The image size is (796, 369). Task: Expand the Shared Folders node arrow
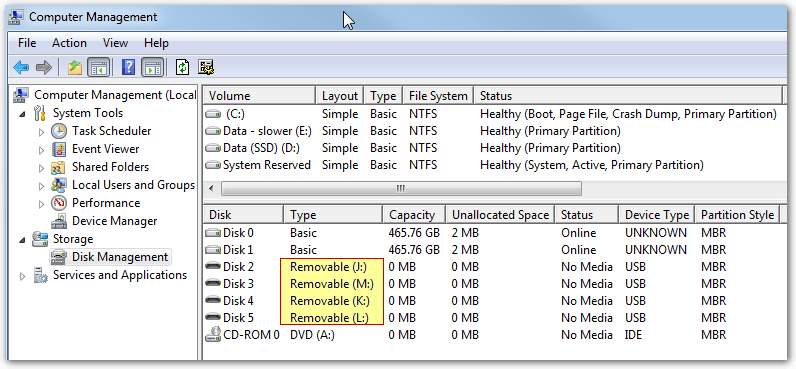(42, 168)
